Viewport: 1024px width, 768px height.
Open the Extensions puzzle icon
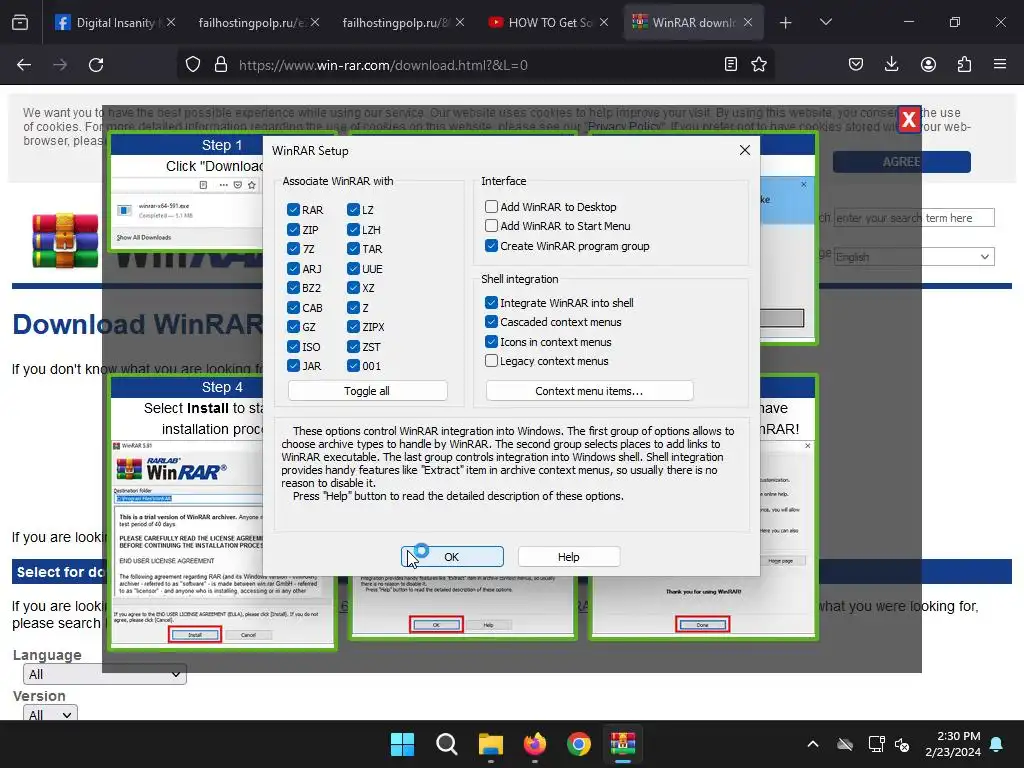pyautogui.click(x=964, y=65)
